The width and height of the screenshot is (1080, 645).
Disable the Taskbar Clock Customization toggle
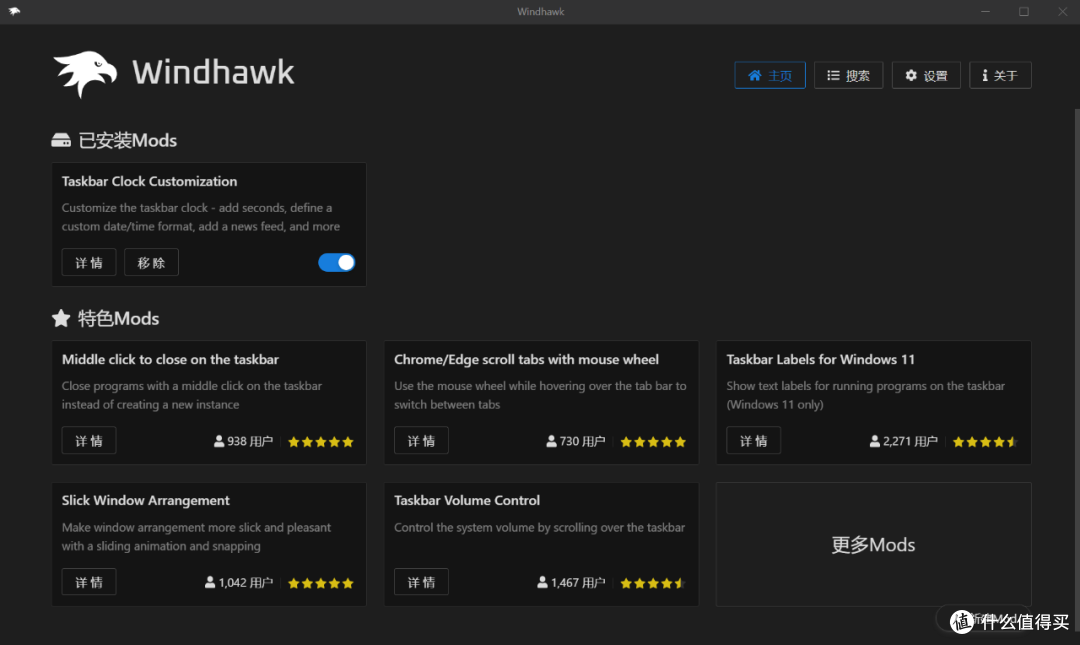click(x=336, y=261)
